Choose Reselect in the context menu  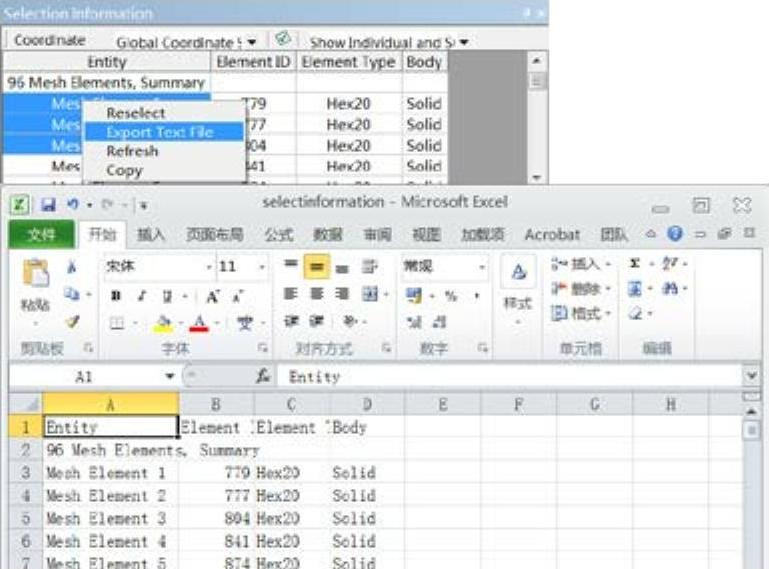pyautogui.click(x=136, y=113)
